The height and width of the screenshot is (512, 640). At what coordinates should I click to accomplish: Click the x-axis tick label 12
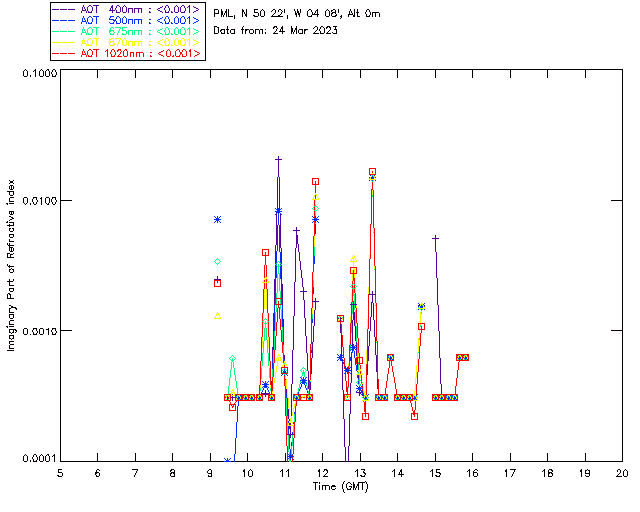[x=322, y=473]
